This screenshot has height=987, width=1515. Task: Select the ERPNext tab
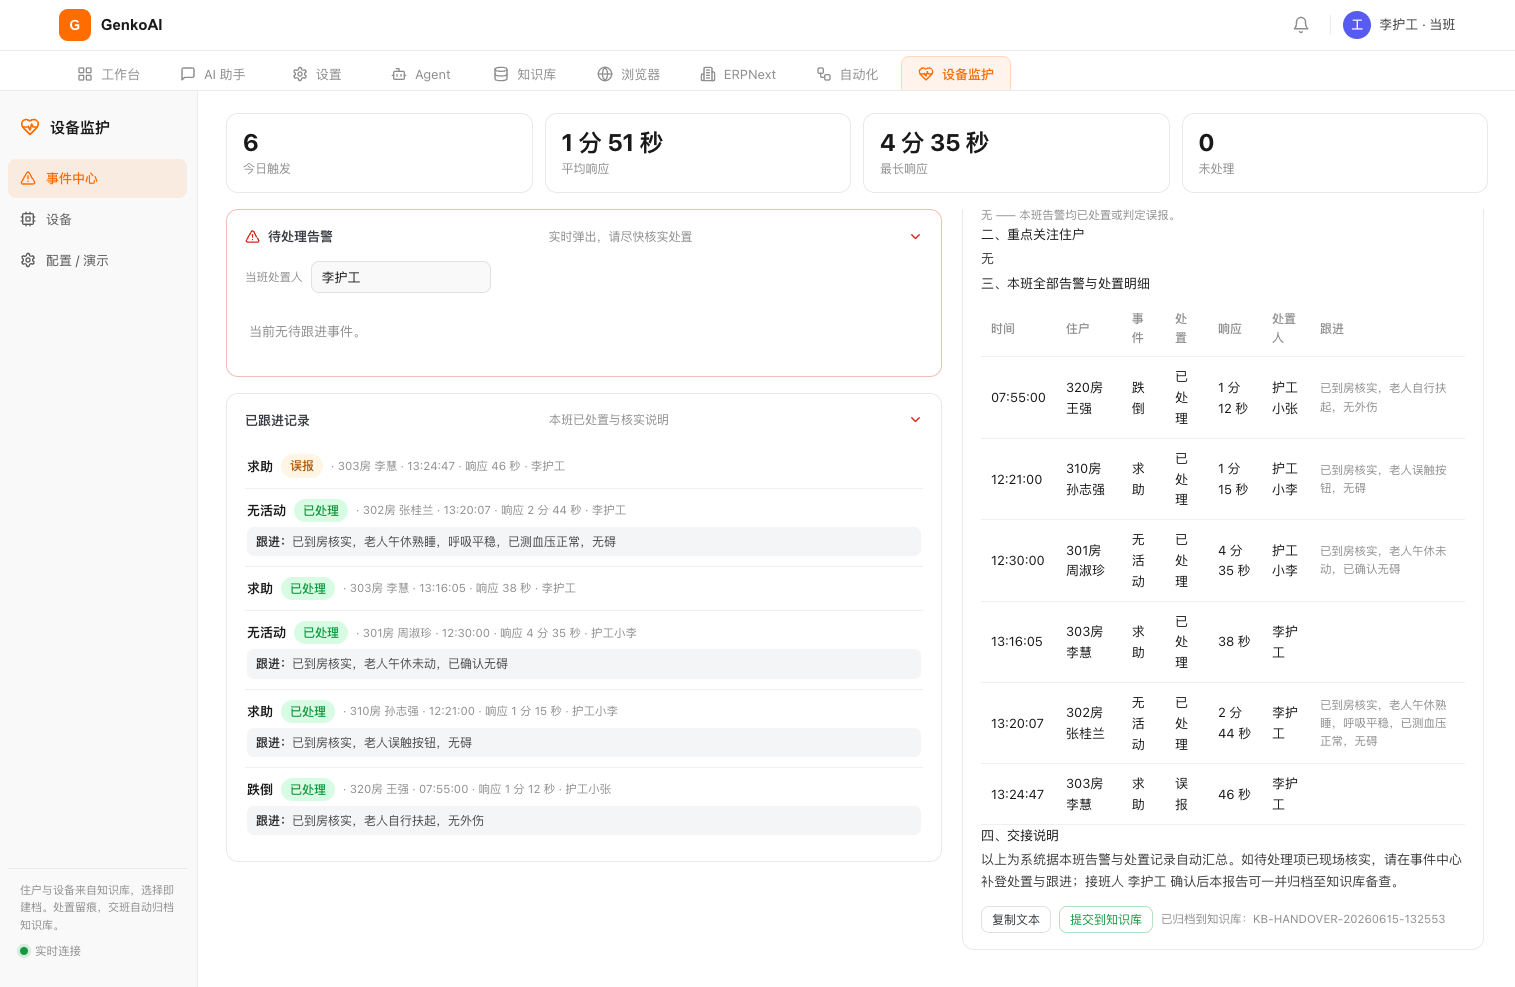[738, 74]
